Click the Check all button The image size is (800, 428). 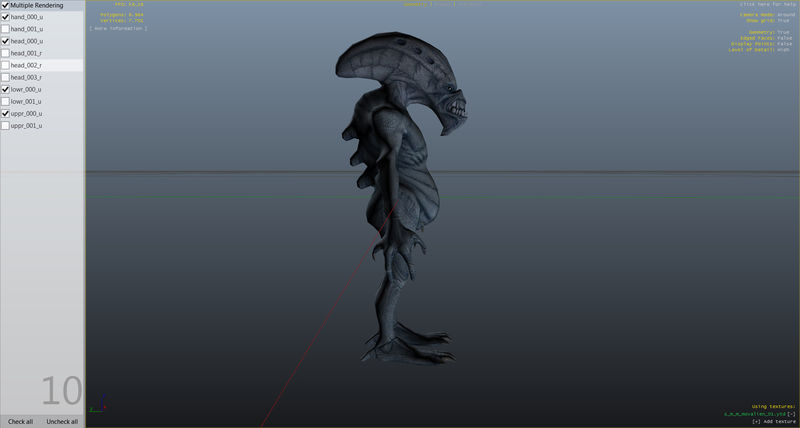coord(20,421)
